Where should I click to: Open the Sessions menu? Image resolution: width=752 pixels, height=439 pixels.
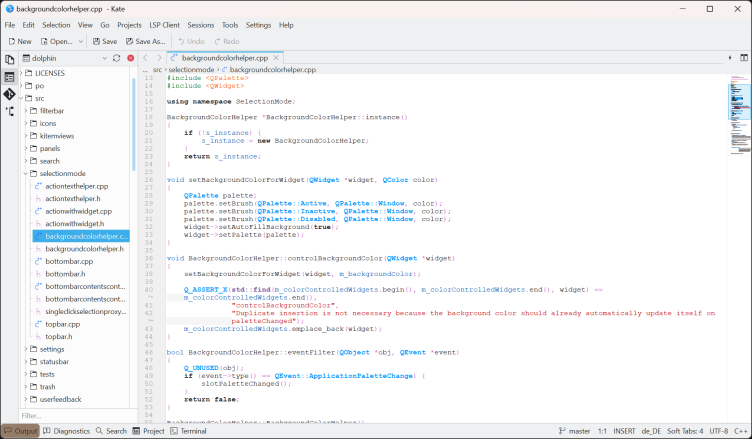coord(202,24)
